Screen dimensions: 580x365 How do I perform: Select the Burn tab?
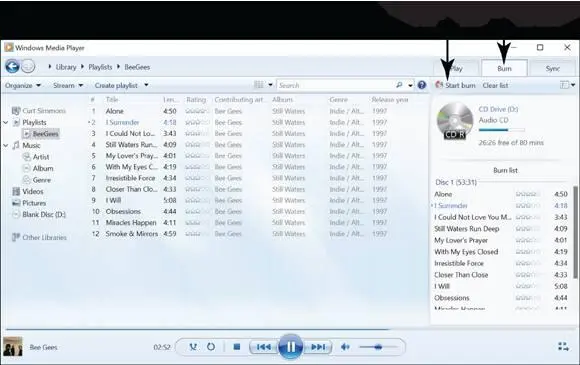pyautogui.click(x=504, y=68)
